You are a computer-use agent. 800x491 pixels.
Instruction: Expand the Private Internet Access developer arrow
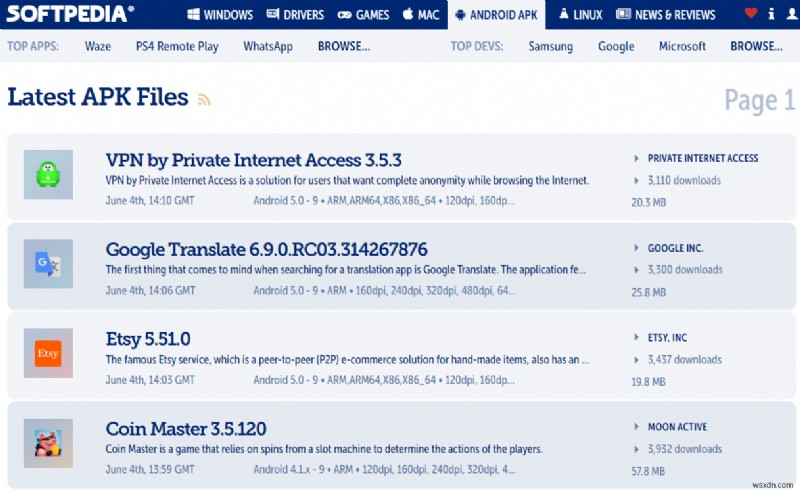[x=637, y=158]
